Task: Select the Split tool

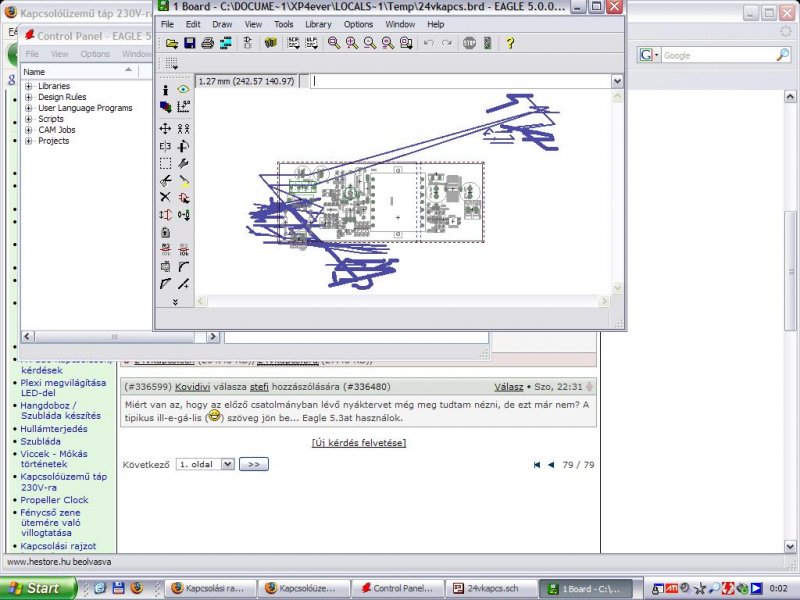Action: tap(165, 284)
